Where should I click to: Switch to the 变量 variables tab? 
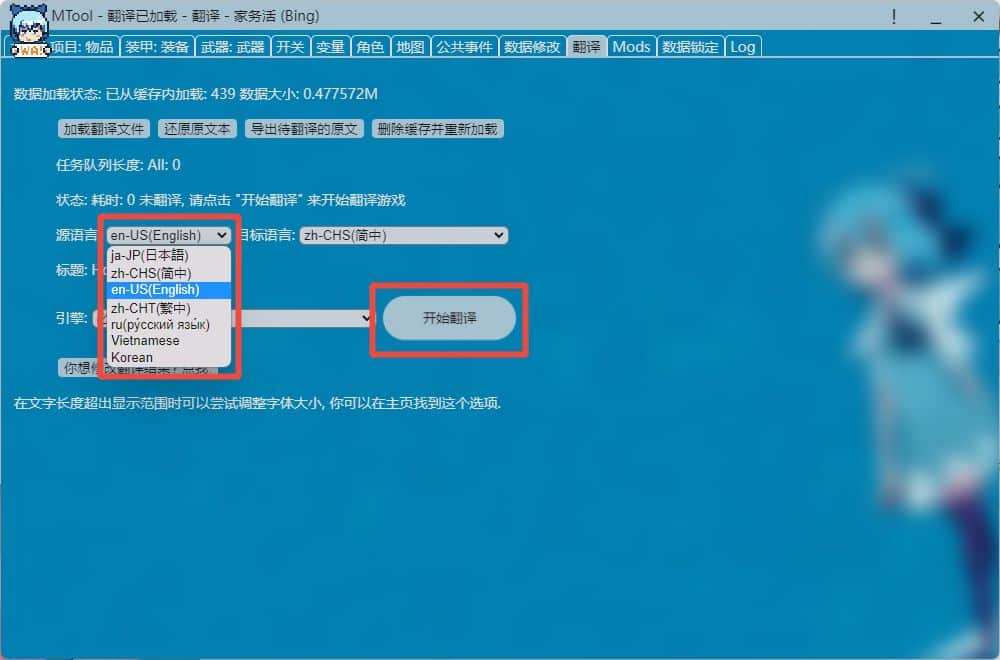330,46
